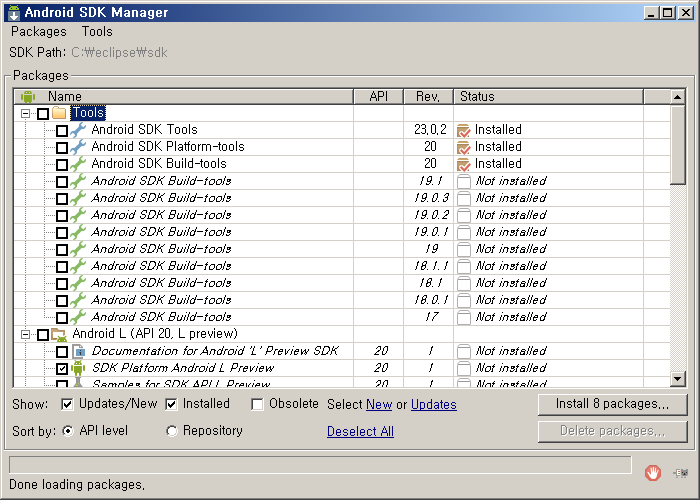700x500 pixels.
Task: Click Install 8 packages button
Action: tap(612, 404)
